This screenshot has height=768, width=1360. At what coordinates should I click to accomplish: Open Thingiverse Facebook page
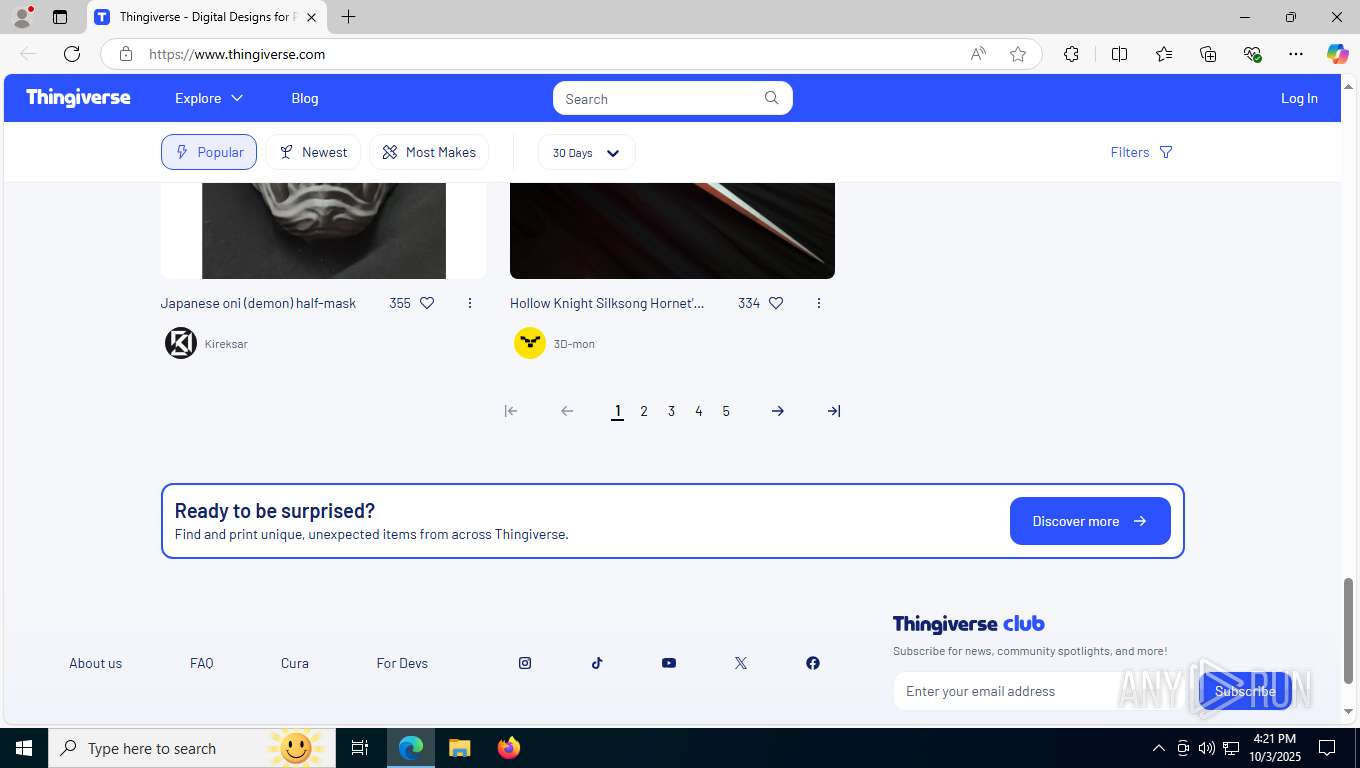point(813,663)
